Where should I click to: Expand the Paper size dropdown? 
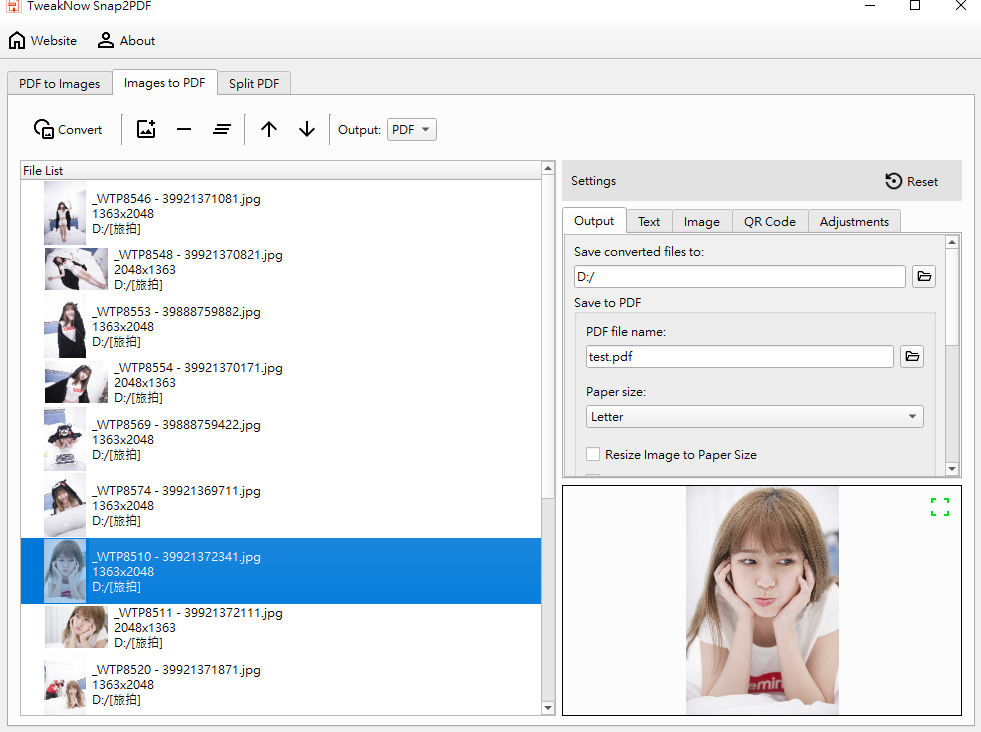pyautogui.click(x=755, y=417)
